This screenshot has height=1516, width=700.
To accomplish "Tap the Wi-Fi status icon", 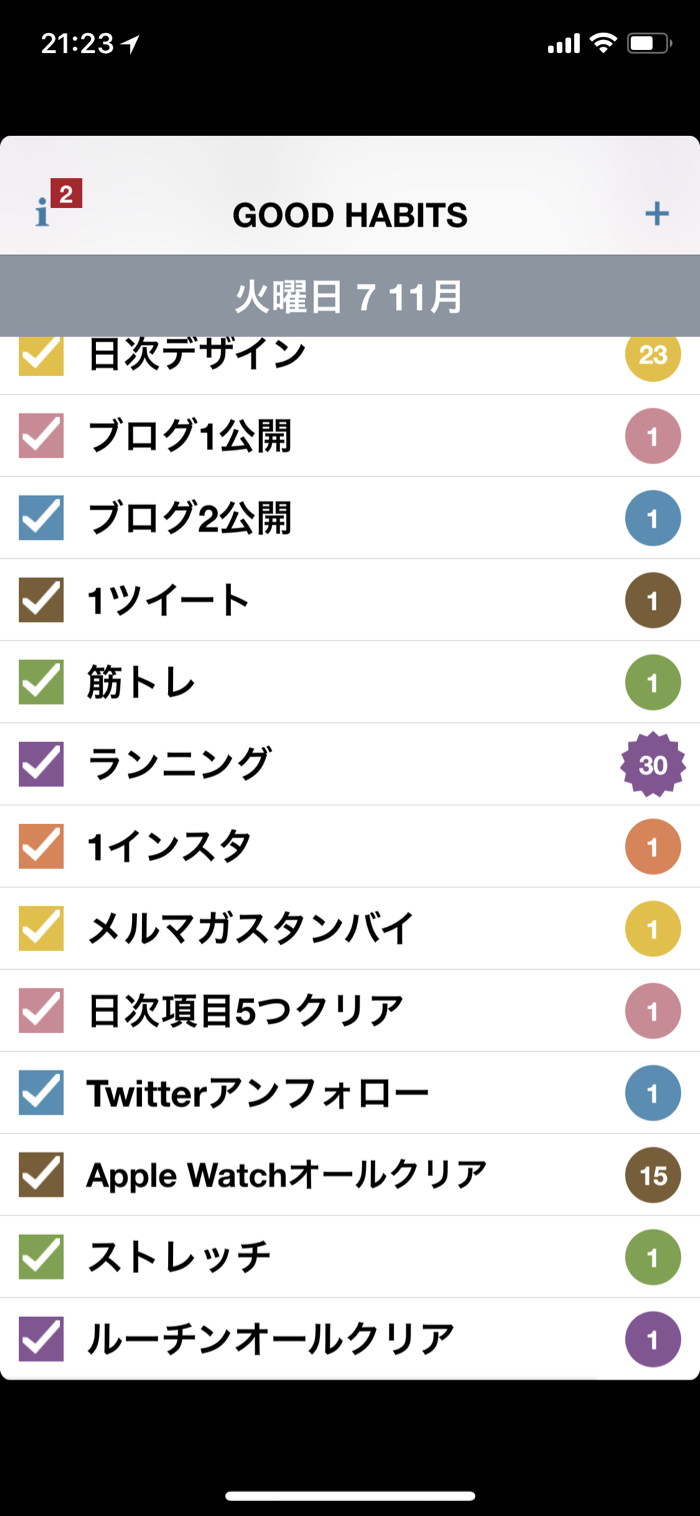I will click(602, 43).
